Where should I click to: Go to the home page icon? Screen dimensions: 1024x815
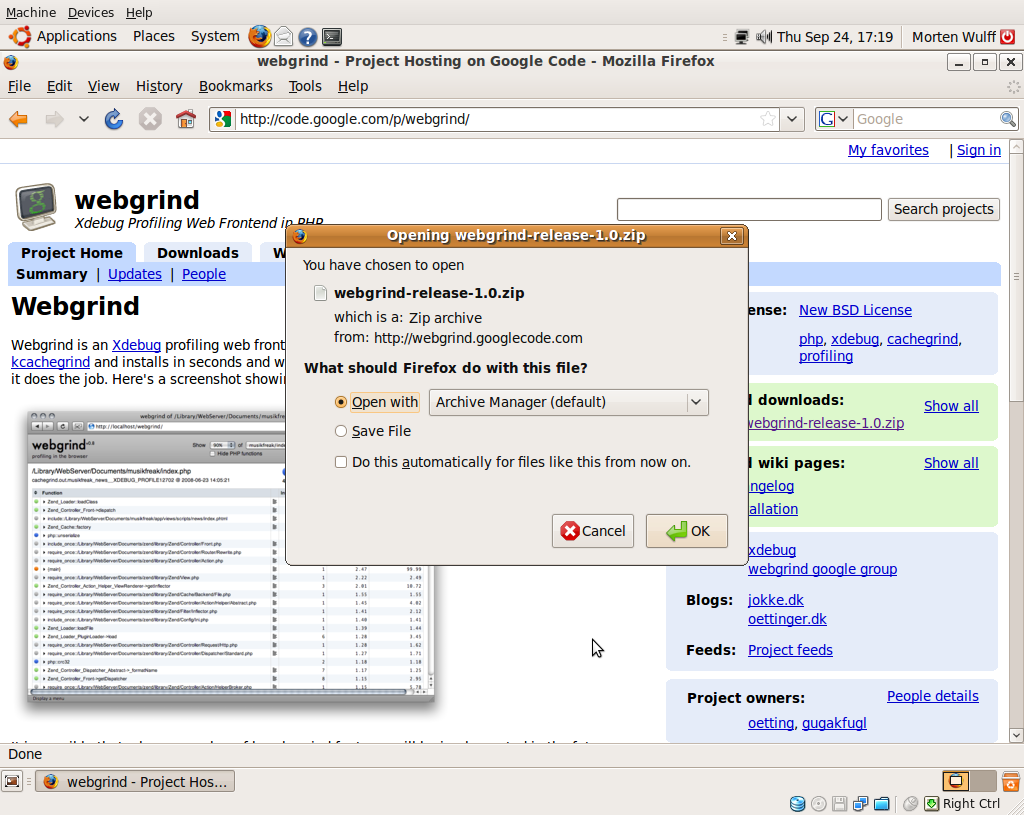click(x=185, y=120)
